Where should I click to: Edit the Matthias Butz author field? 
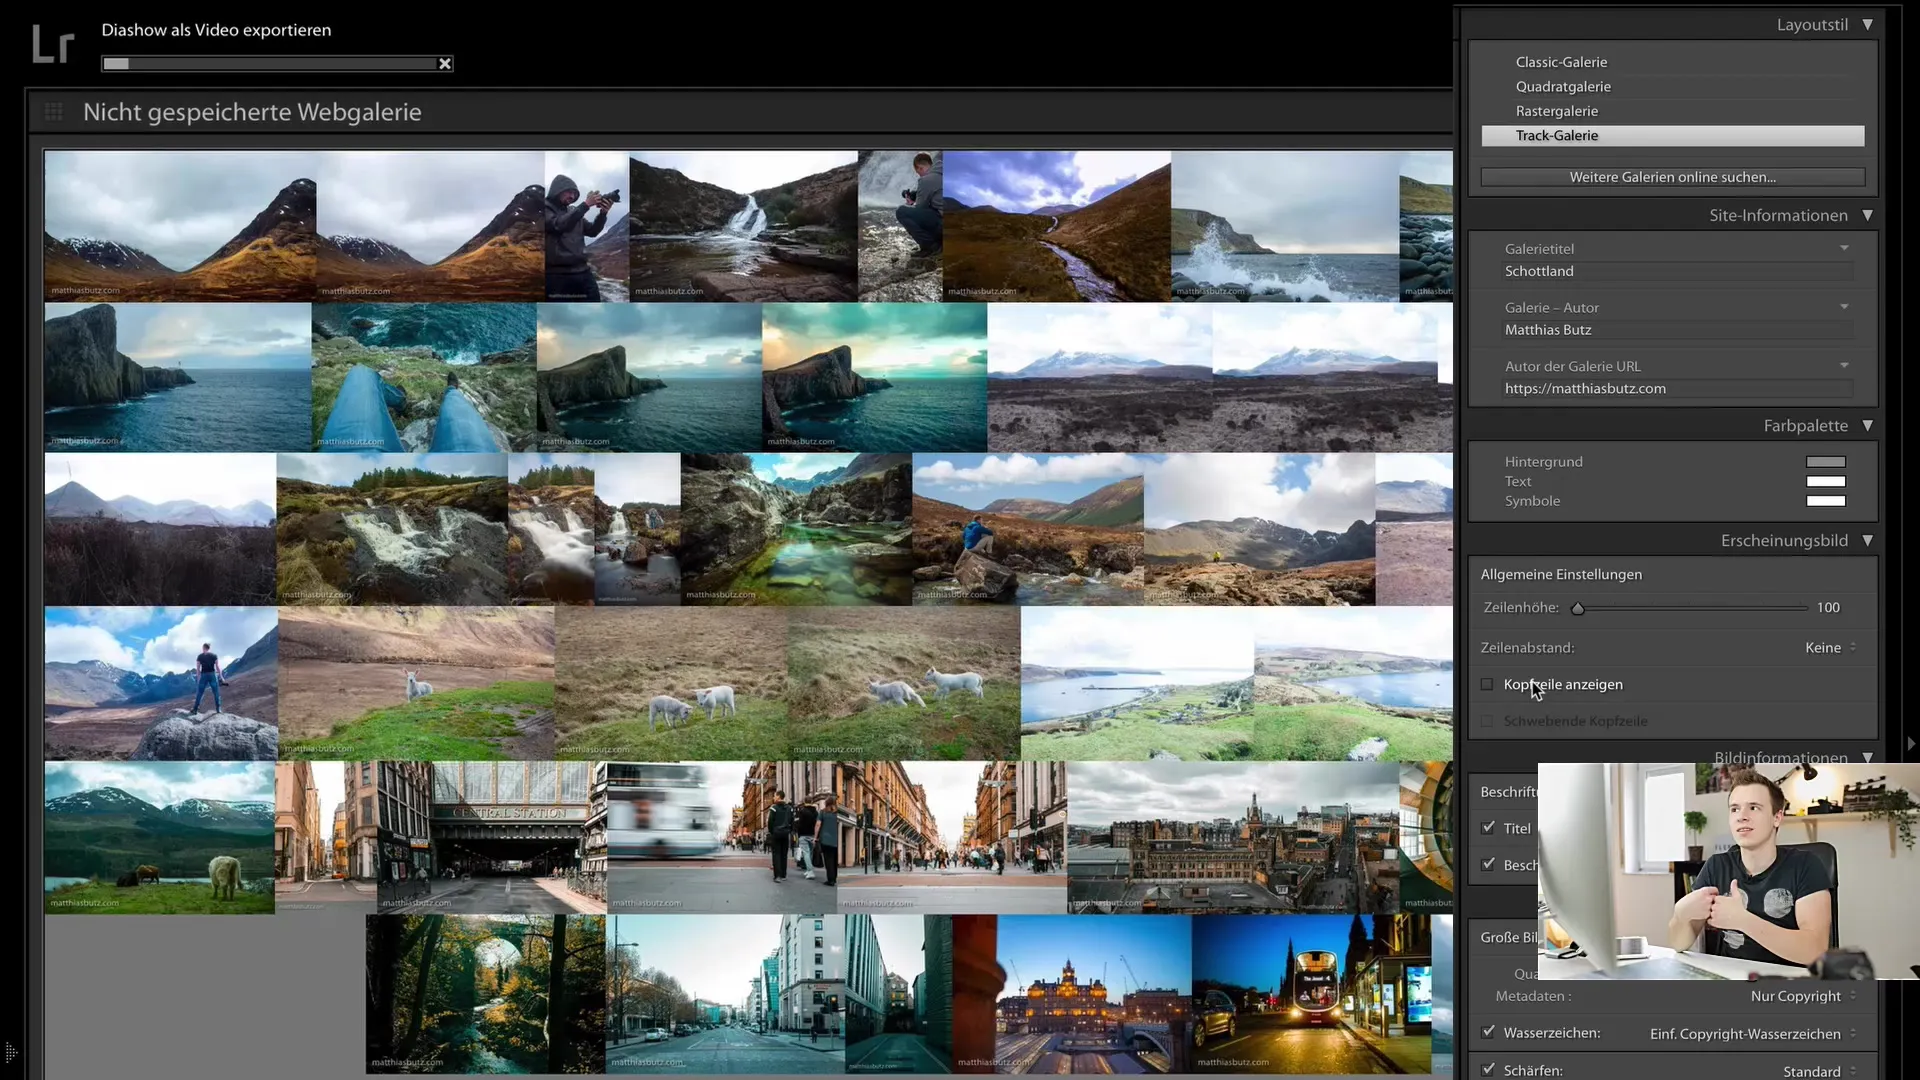(x=1677, y=330)
